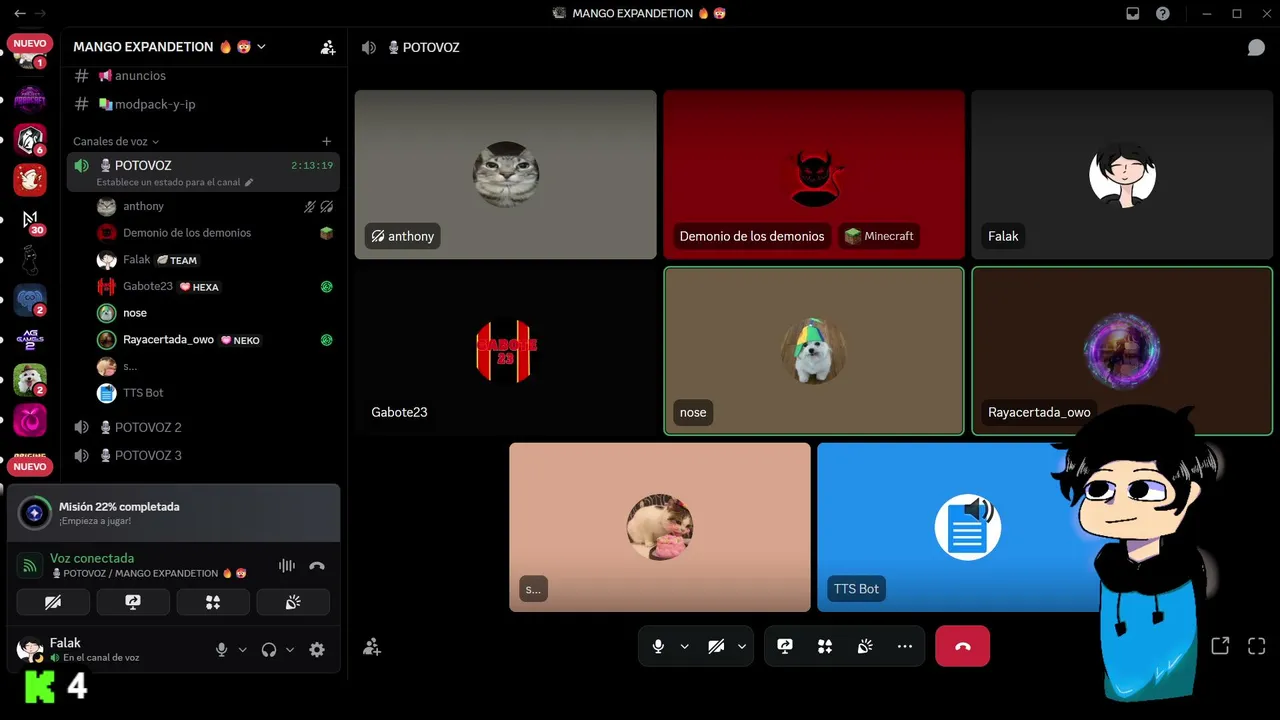Open soundboard from the call control bar

pos(865,647)
